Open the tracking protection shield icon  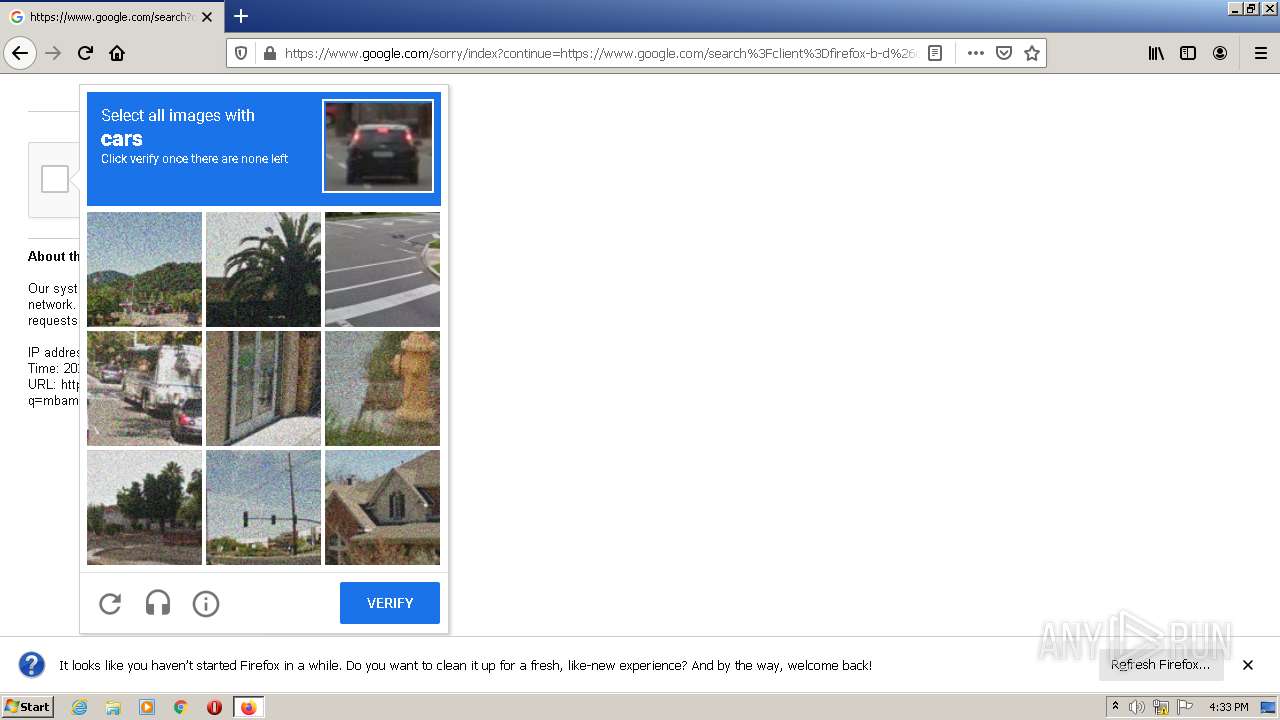tap(241, 53)
